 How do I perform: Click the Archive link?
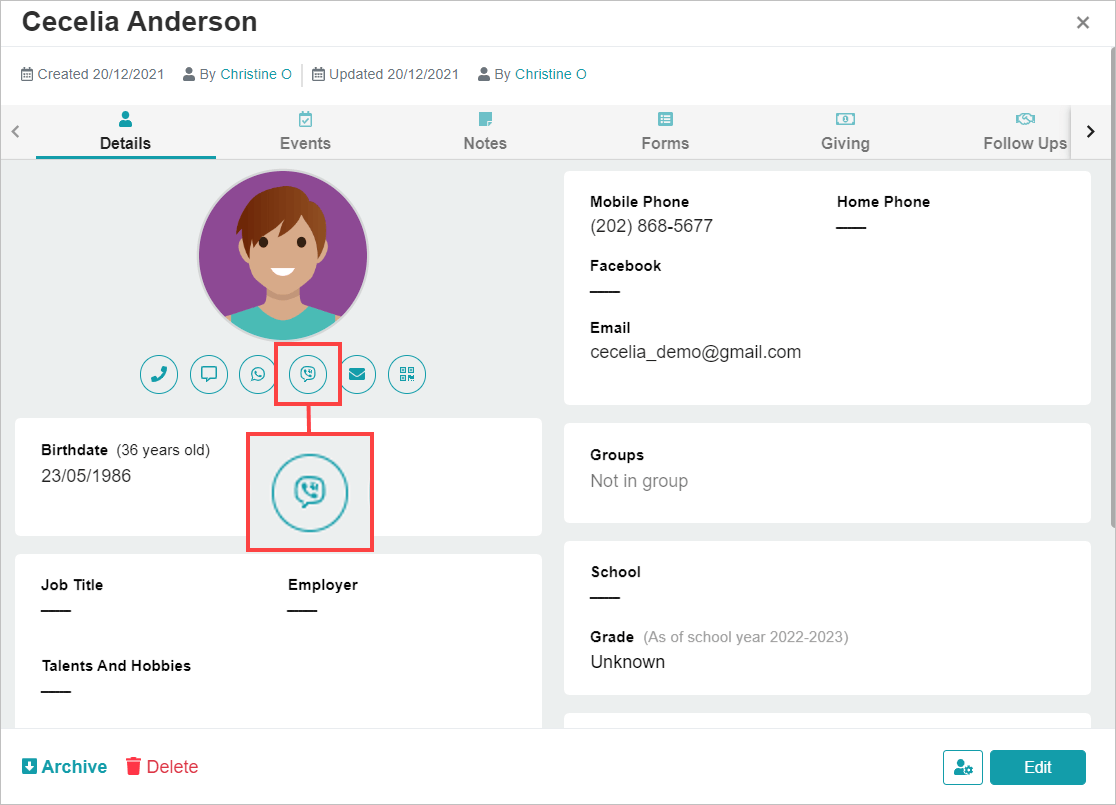tap(64, 767)
